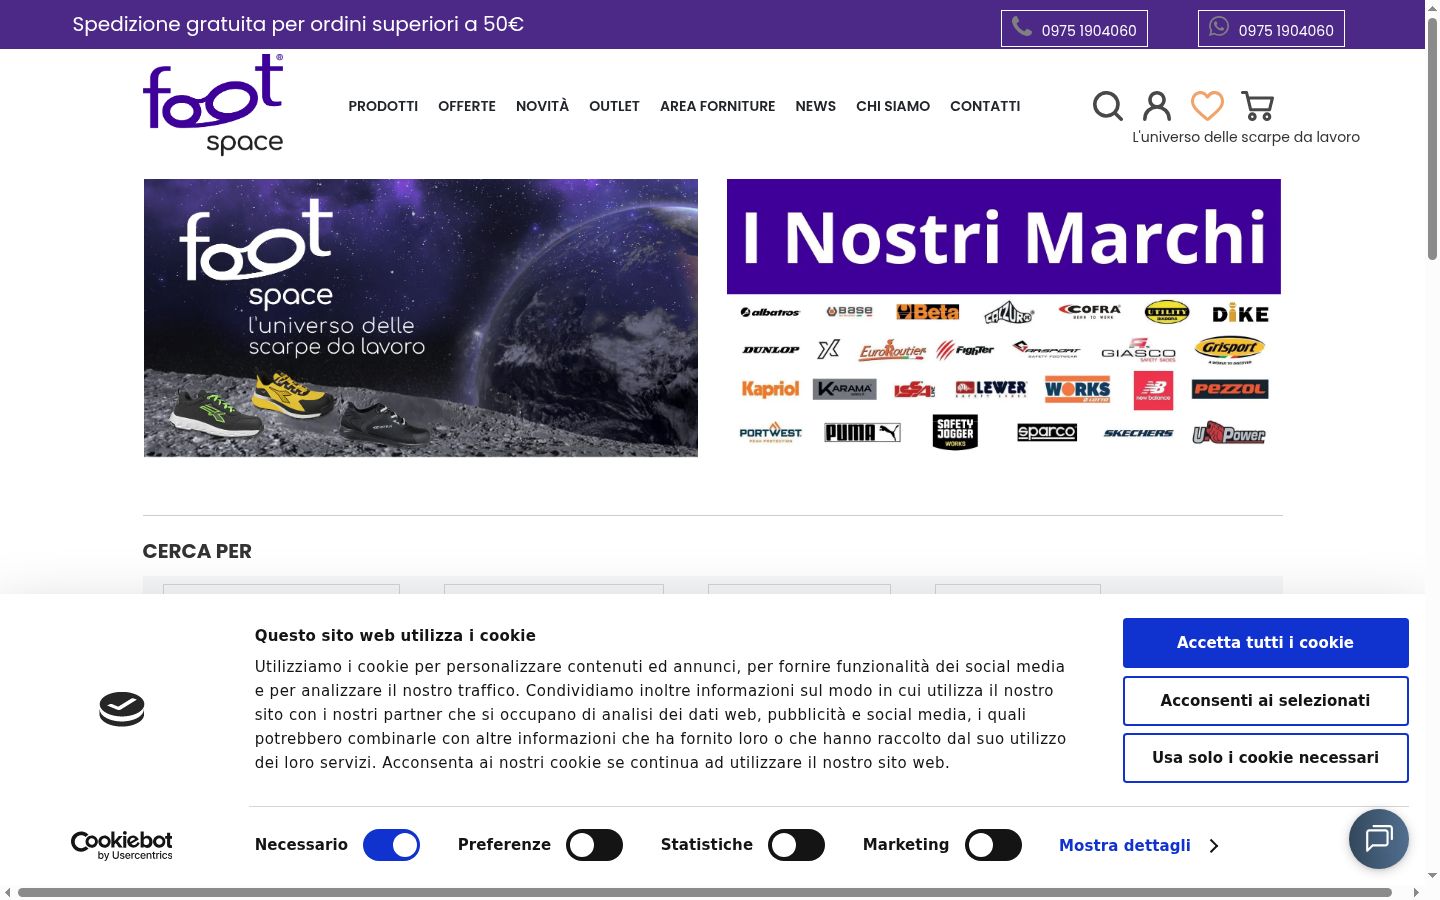Click Accetta tutti i cookie button
This screenshot has height=900, width=1440.
1265,643
